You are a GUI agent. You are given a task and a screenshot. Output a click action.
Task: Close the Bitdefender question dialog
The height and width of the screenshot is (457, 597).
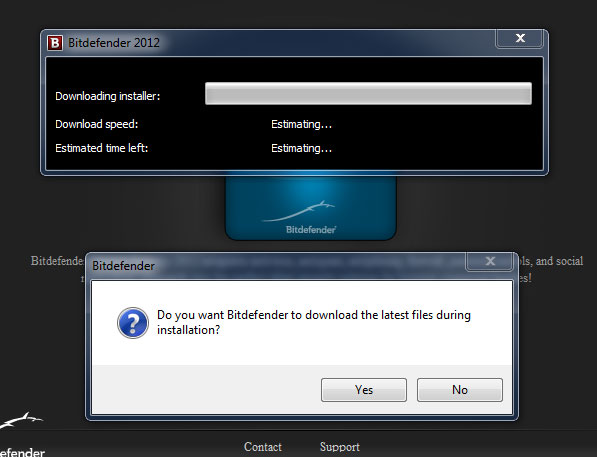(x=490, y=261)
